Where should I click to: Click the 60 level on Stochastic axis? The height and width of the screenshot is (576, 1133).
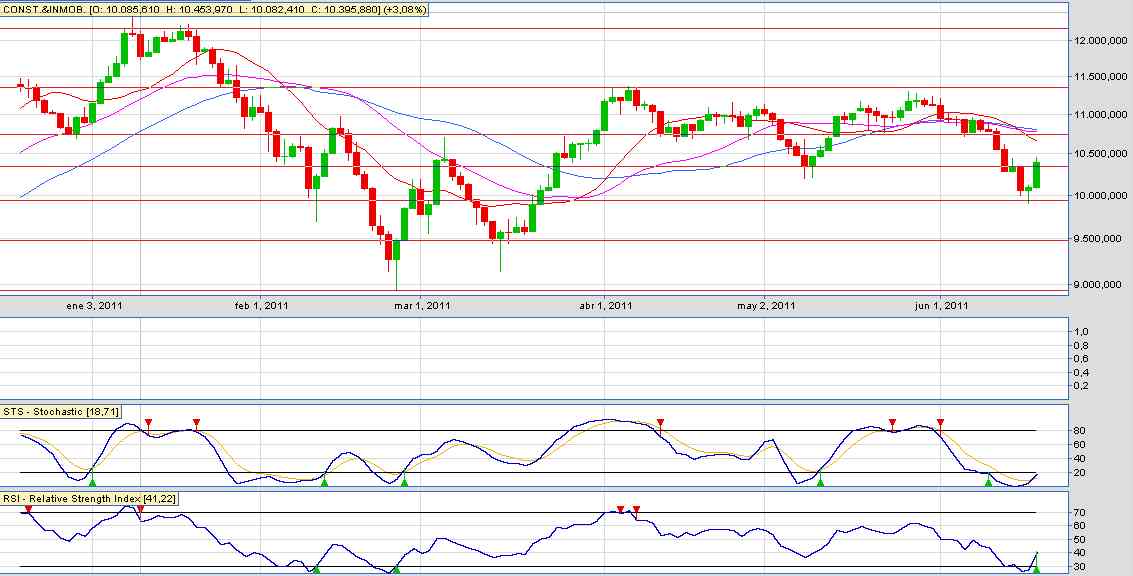pos(1078,444)
